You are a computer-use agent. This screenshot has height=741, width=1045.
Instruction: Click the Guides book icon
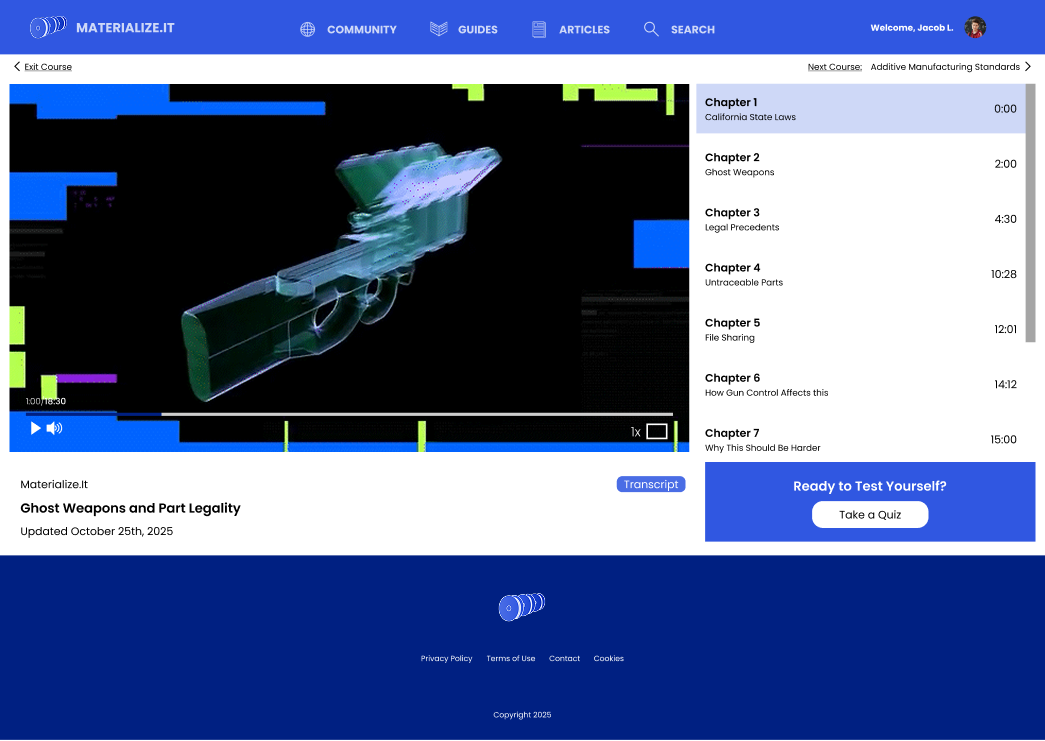pyautogui.click(x=438, y=29)
